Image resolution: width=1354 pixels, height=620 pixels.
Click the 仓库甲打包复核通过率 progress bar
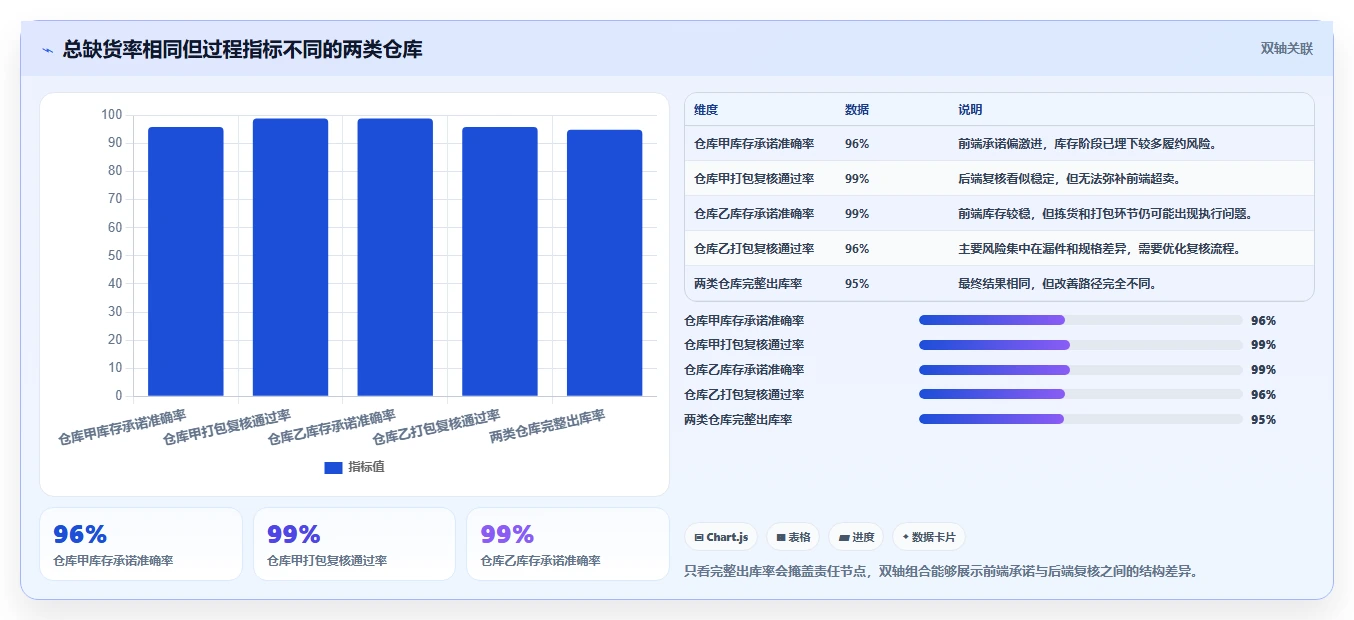tap(1080, 345)
